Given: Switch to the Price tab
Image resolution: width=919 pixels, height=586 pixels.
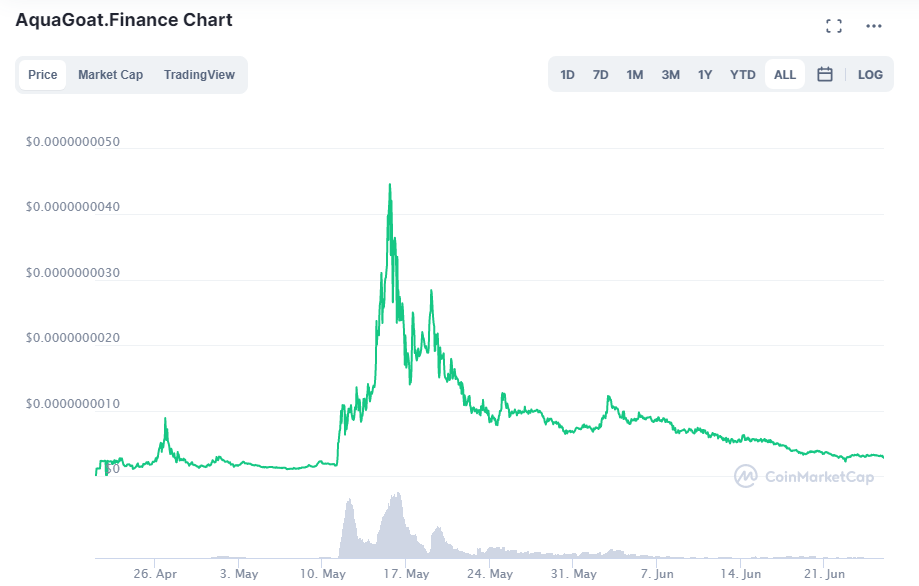Looking at the screenshot, I should pos(43,74).
